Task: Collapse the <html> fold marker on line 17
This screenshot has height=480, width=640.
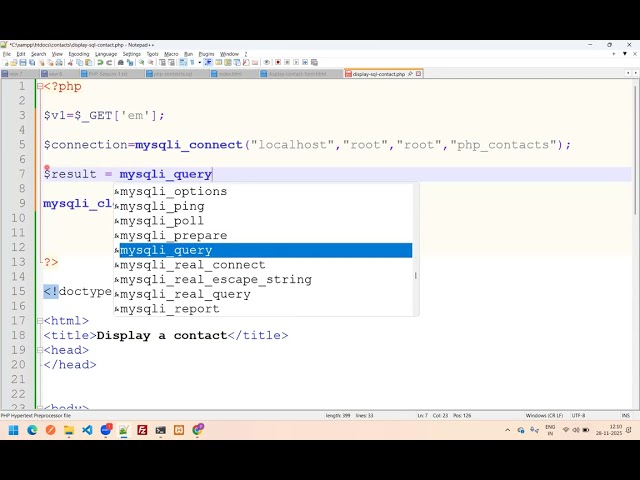Action: point(40,321)
